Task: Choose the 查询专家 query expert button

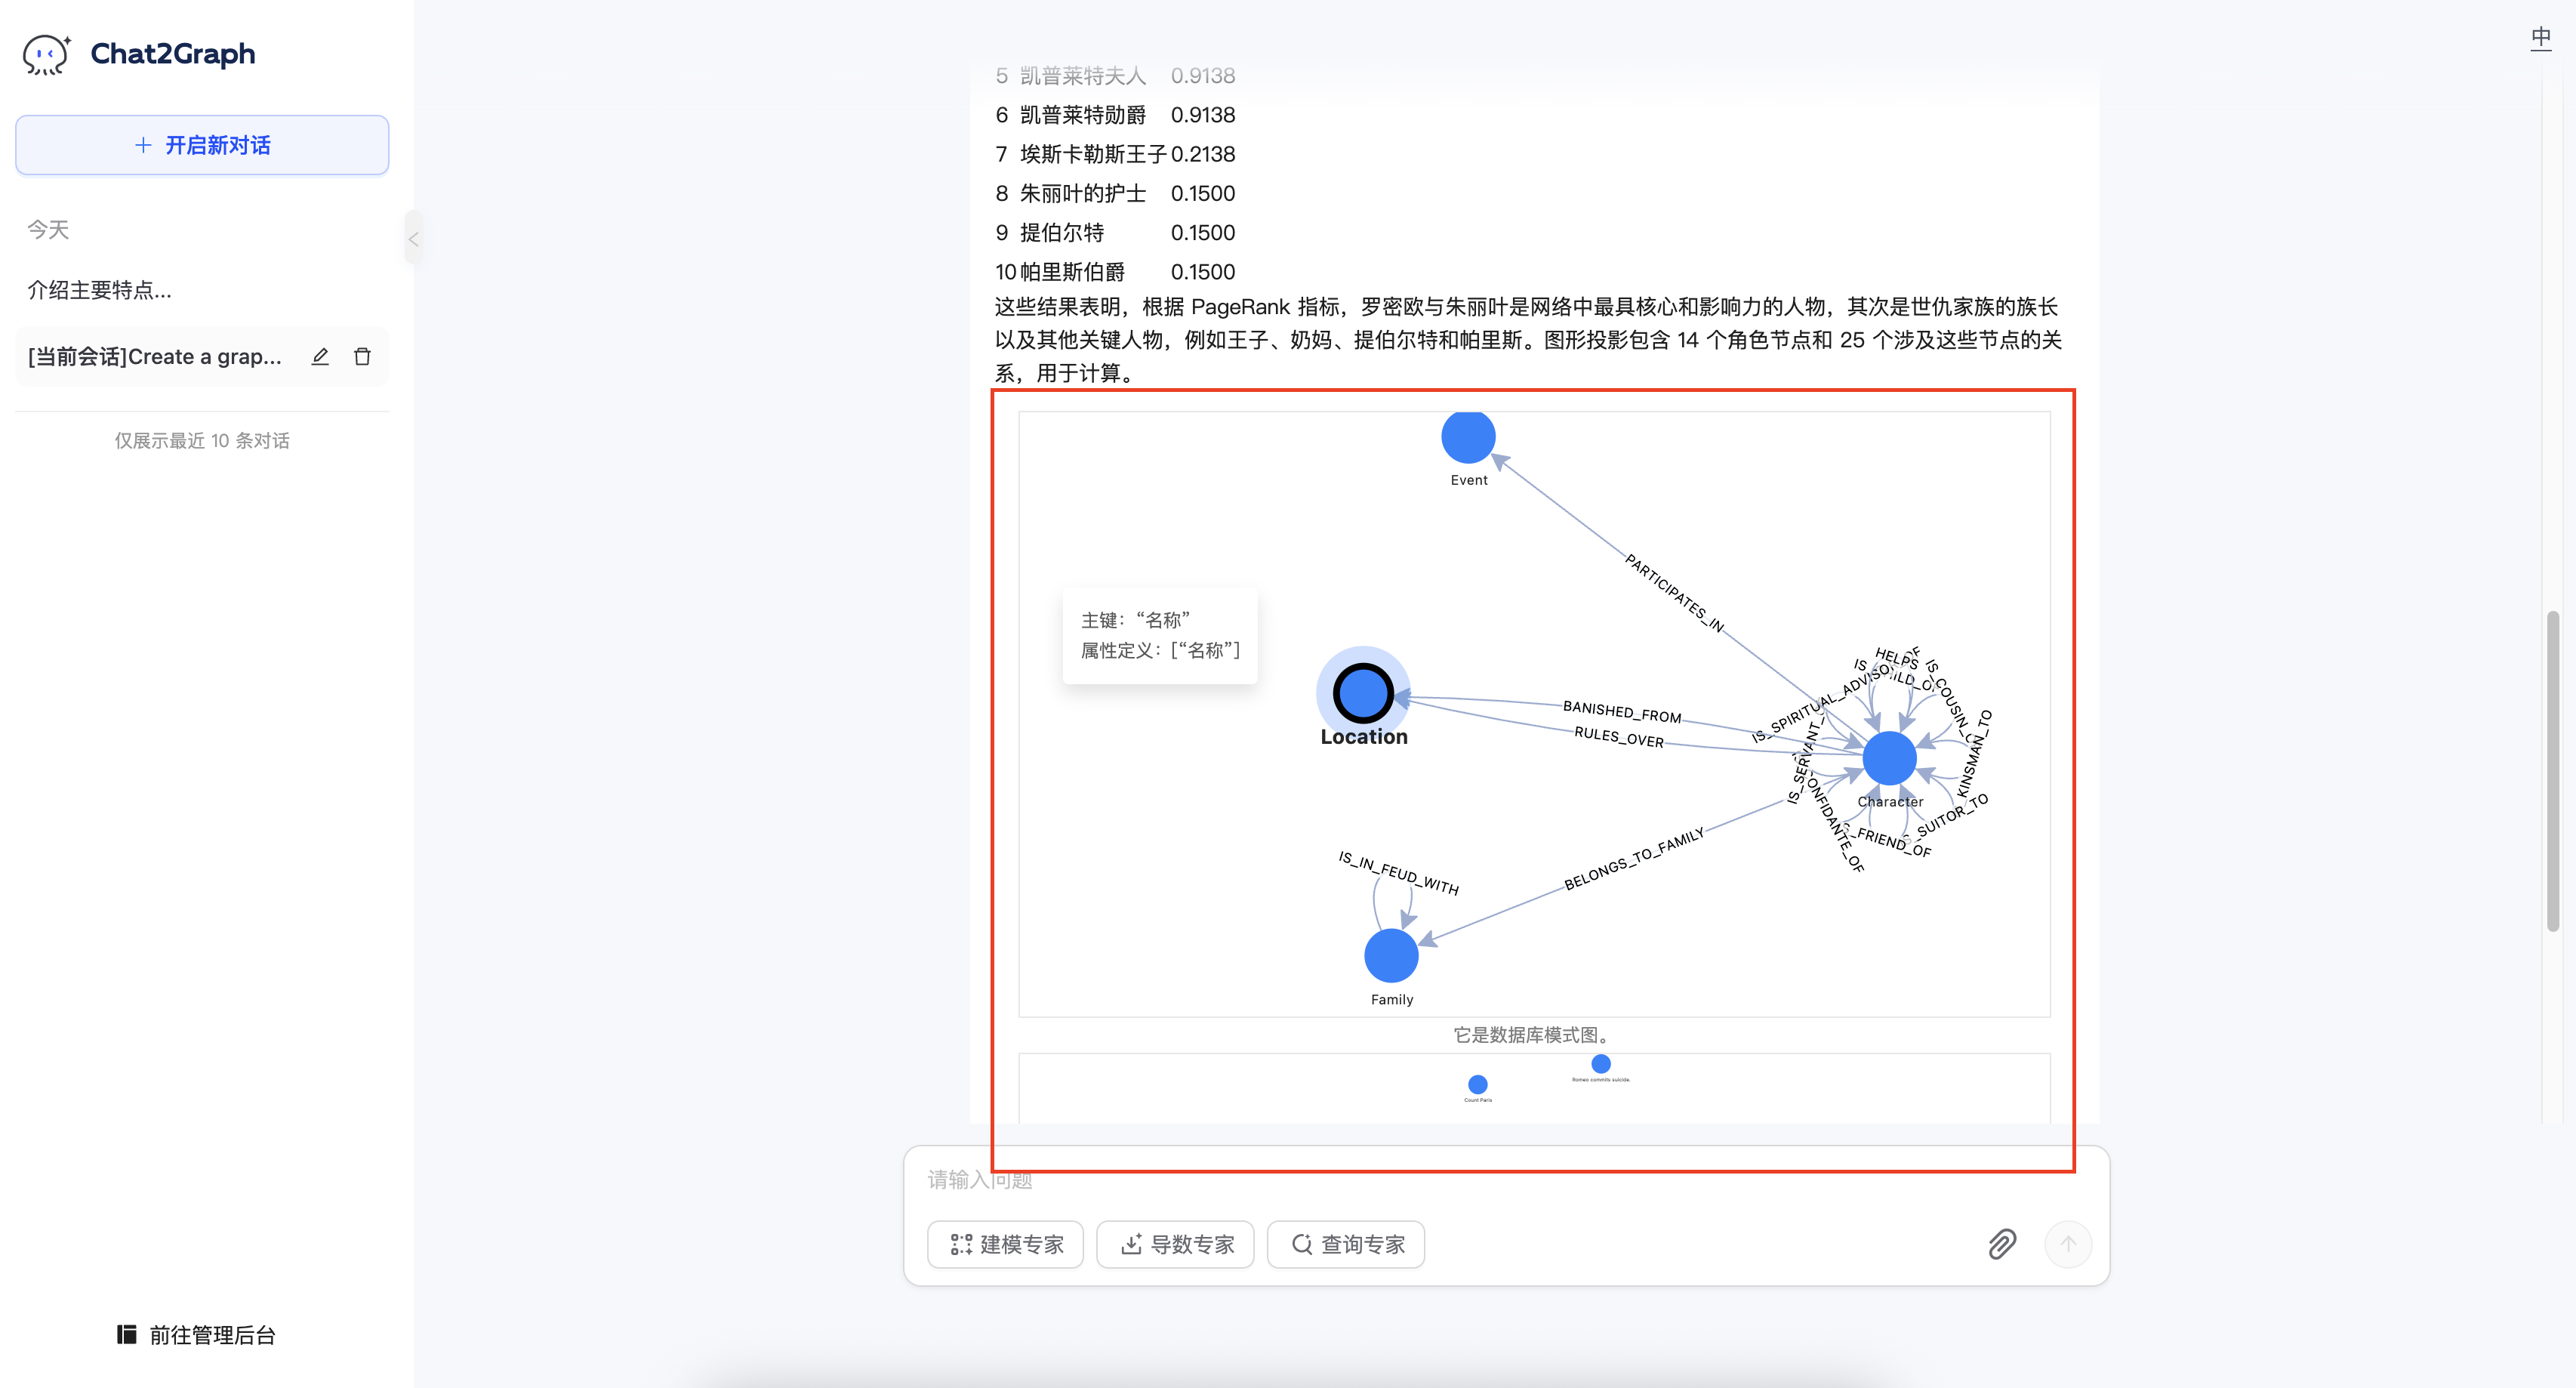Action: point(1346,1245)
